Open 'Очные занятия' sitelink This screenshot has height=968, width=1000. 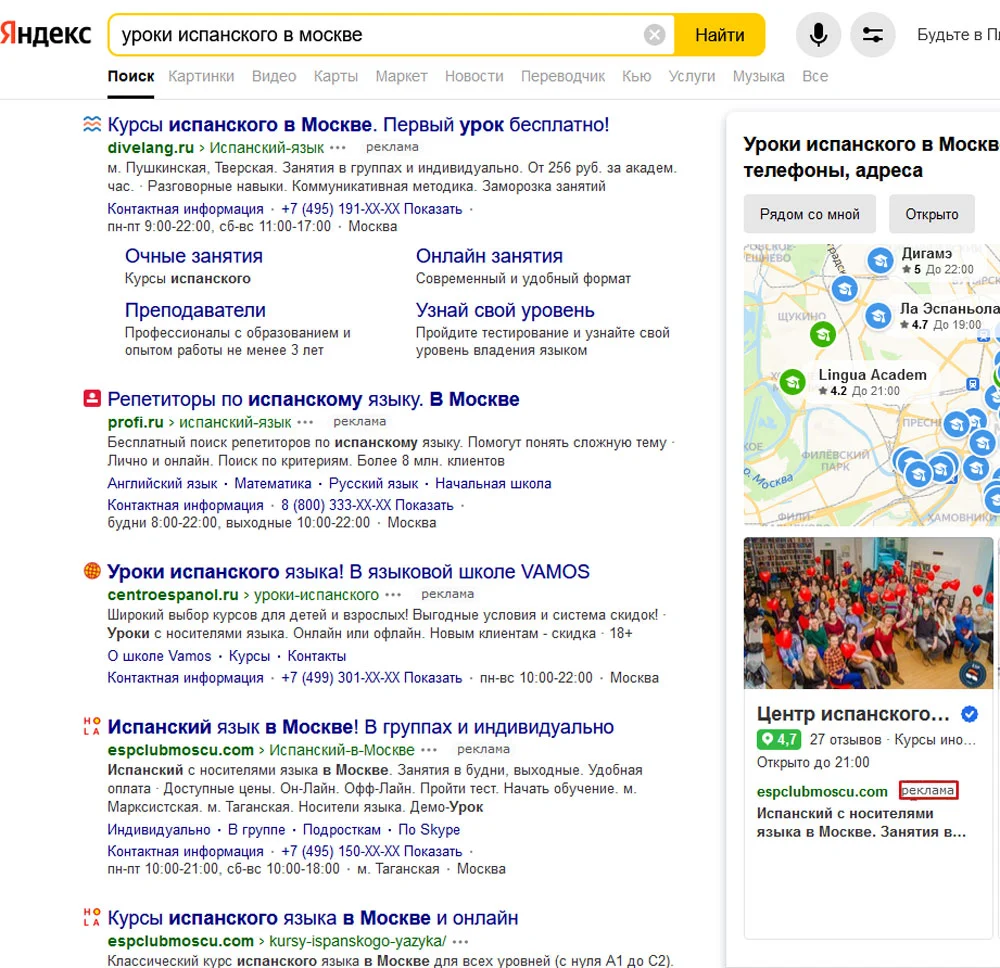193,256
